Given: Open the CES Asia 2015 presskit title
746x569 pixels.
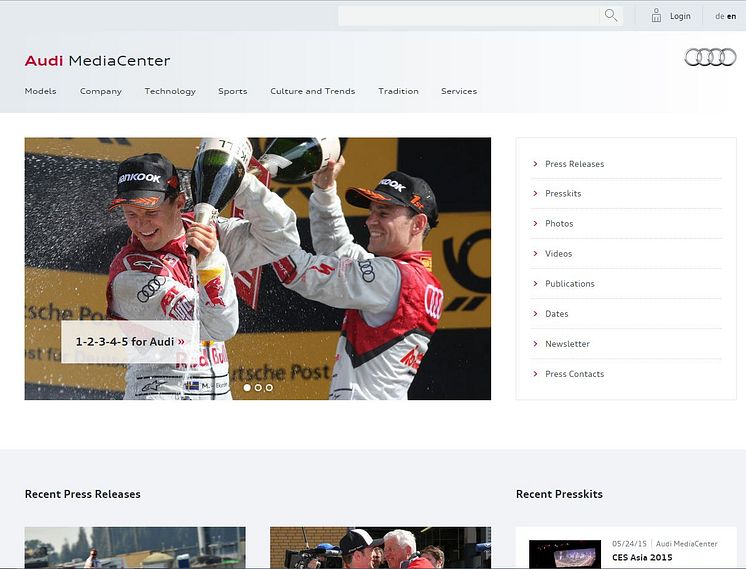Looking at the screenshot, I should [642, 557].
